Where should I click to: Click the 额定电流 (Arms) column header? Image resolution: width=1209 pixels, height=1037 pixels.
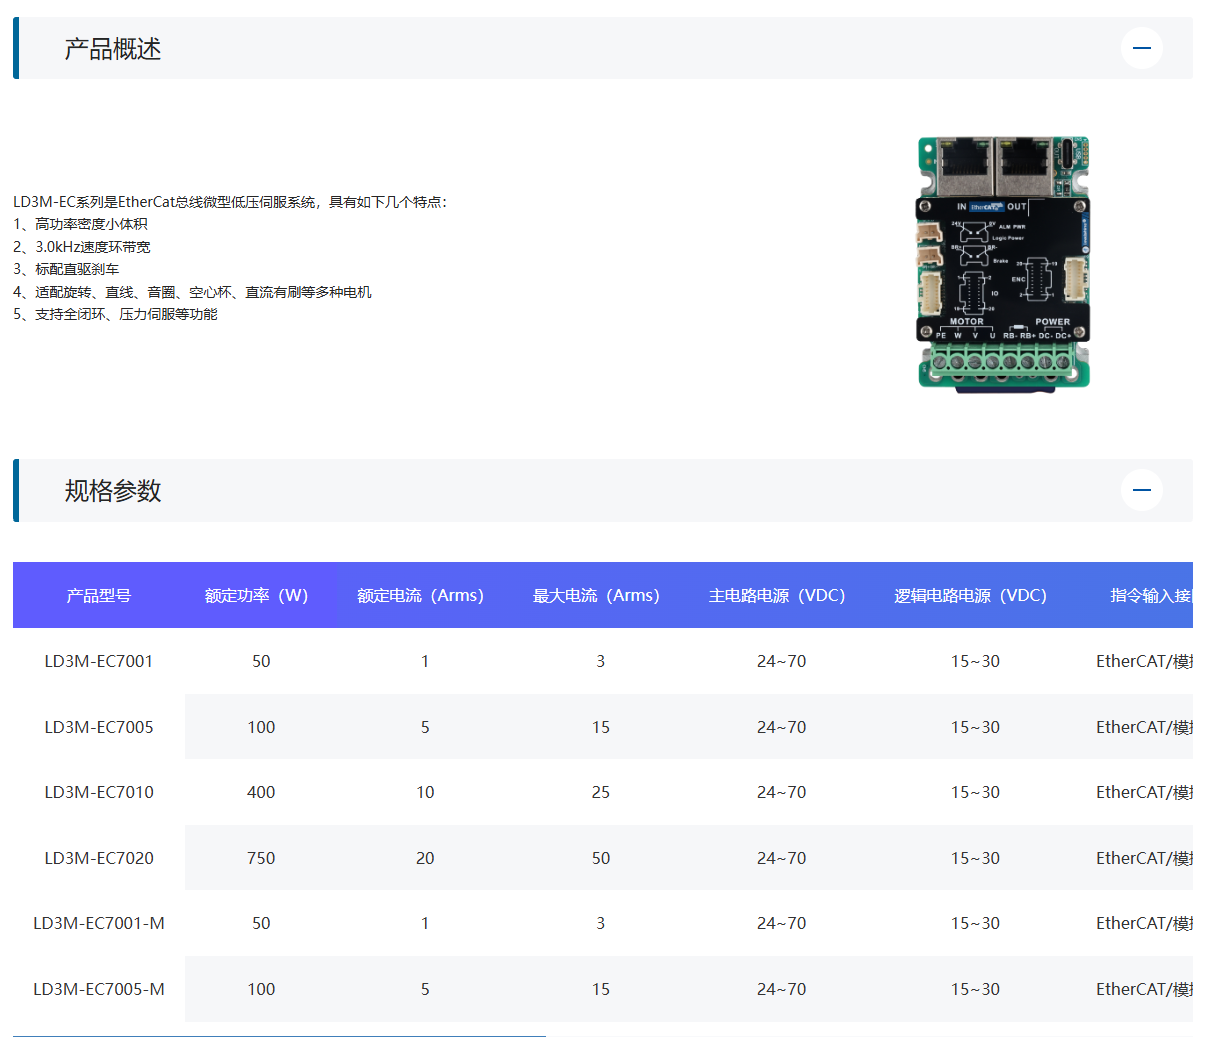tap(420, 596)
